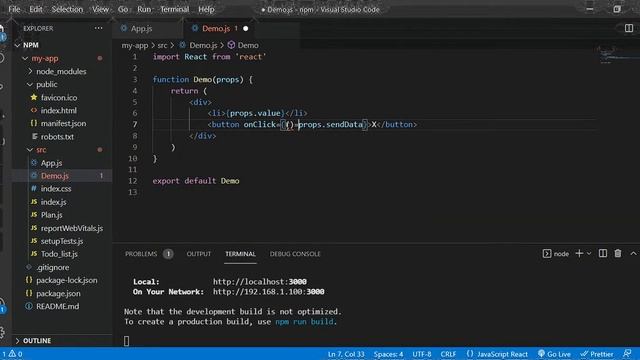Start the Go Live server
640x360 pixels.
point(554,354)
